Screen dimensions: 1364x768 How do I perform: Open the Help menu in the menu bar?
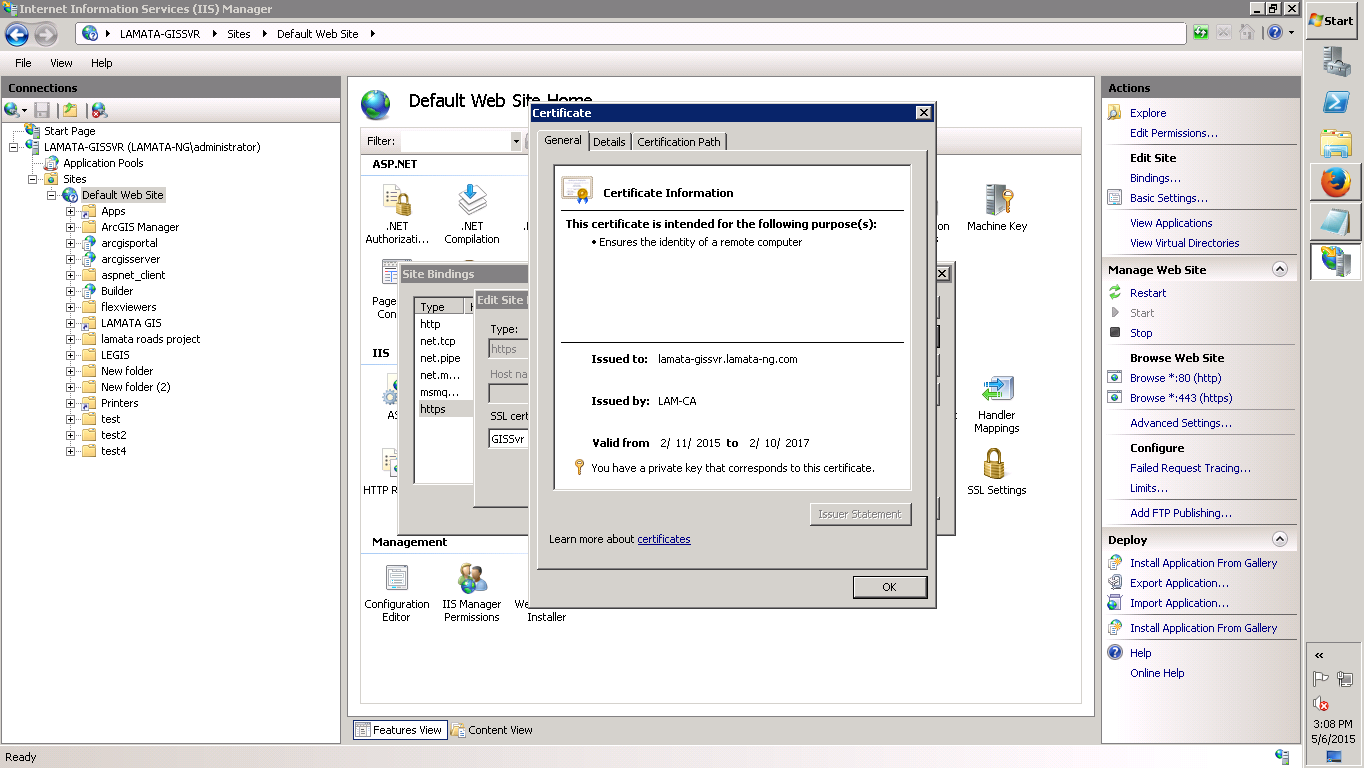(102, 63)
